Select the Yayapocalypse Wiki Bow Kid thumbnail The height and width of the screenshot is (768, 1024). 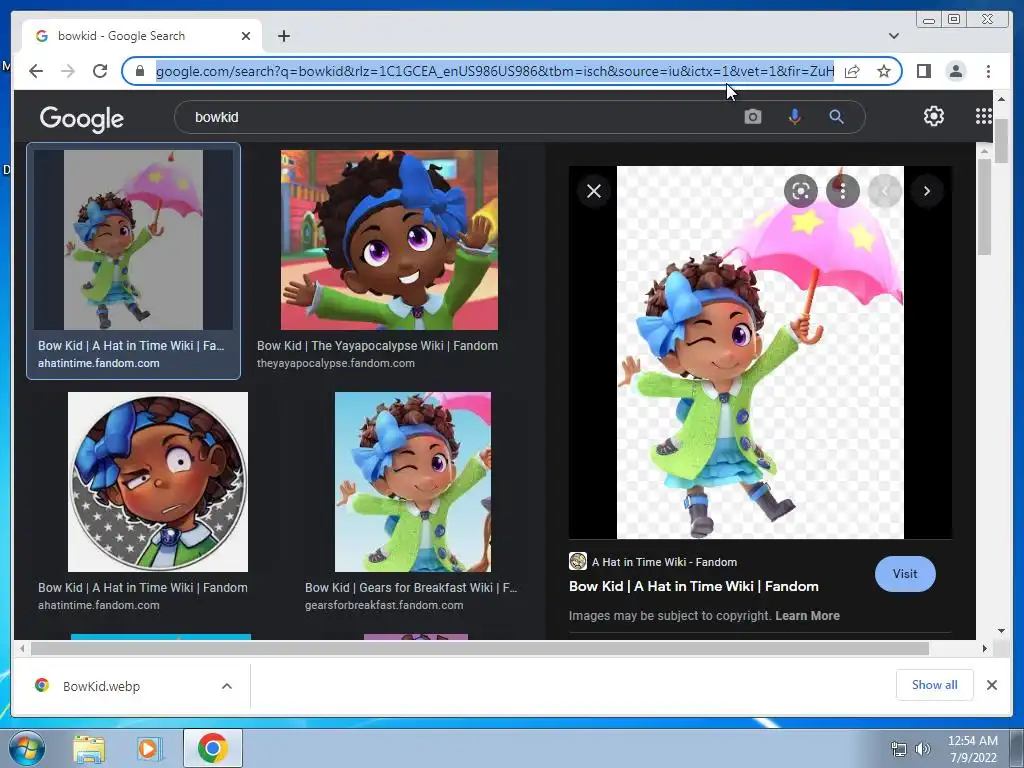[x=389, y=240]
